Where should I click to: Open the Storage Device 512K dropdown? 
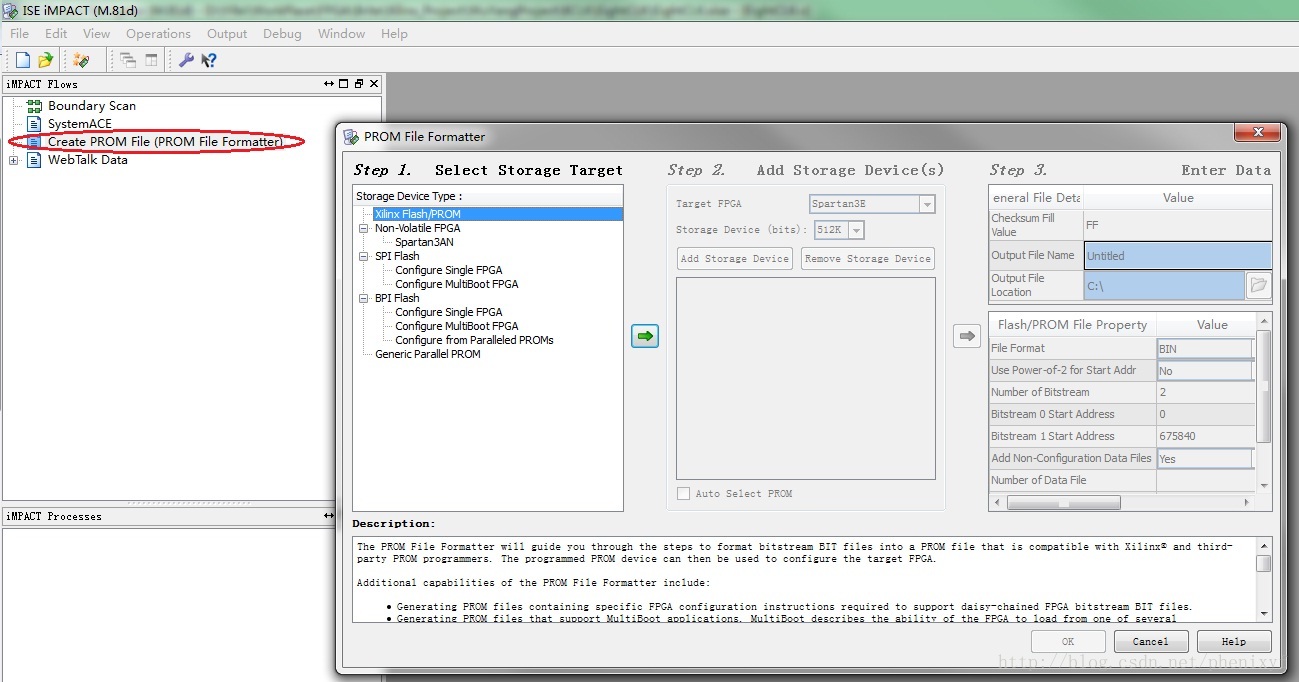click(x=856, y=230)
